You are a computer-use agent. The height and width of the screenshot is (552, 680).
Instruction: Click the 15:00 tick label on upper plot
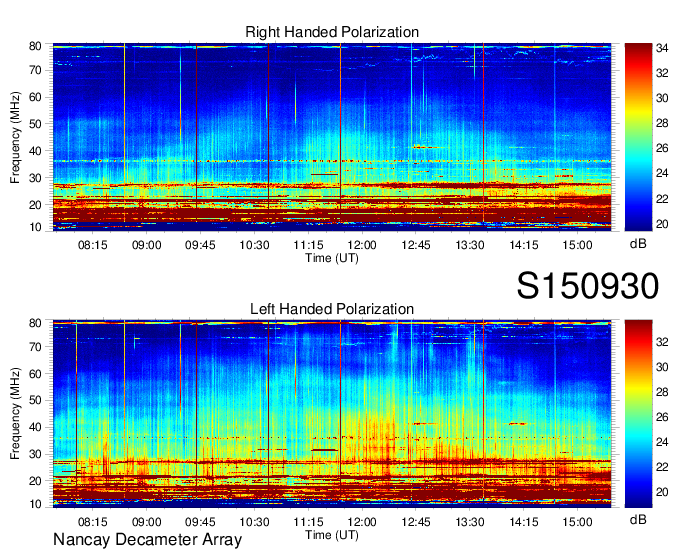(577, 245)
